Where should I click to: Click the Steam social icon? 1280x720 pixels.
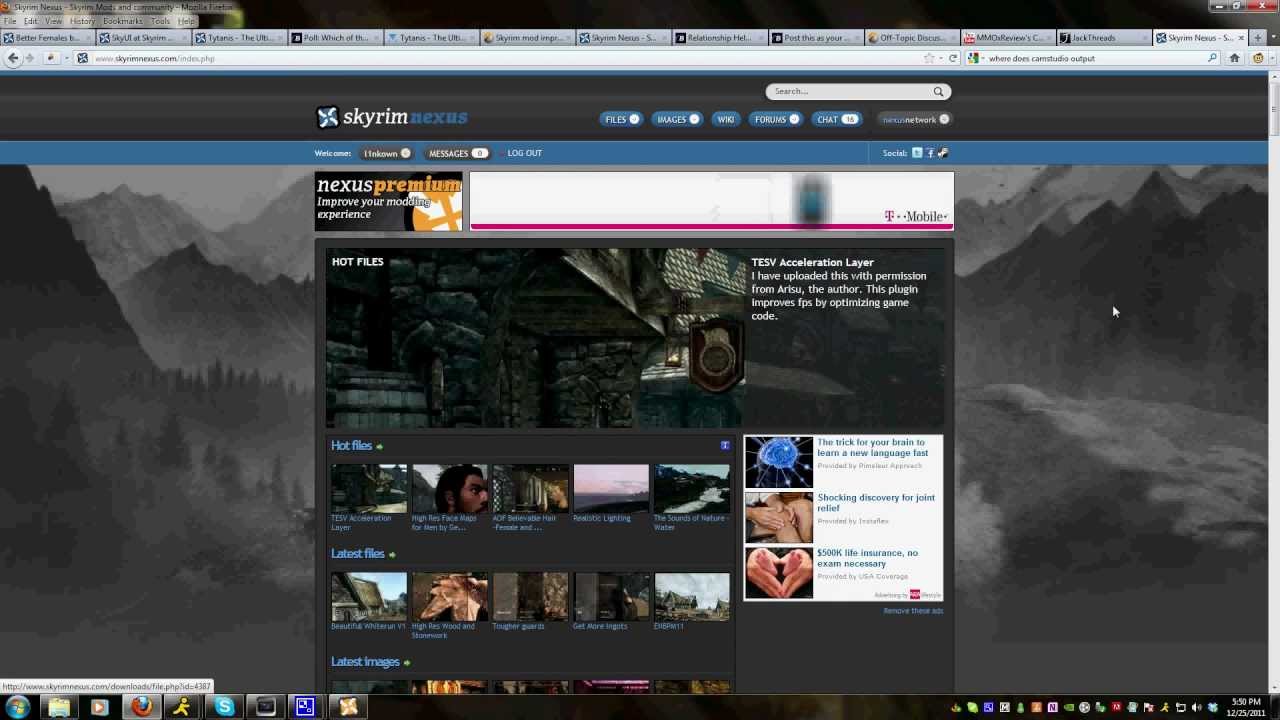coord(942,153)
